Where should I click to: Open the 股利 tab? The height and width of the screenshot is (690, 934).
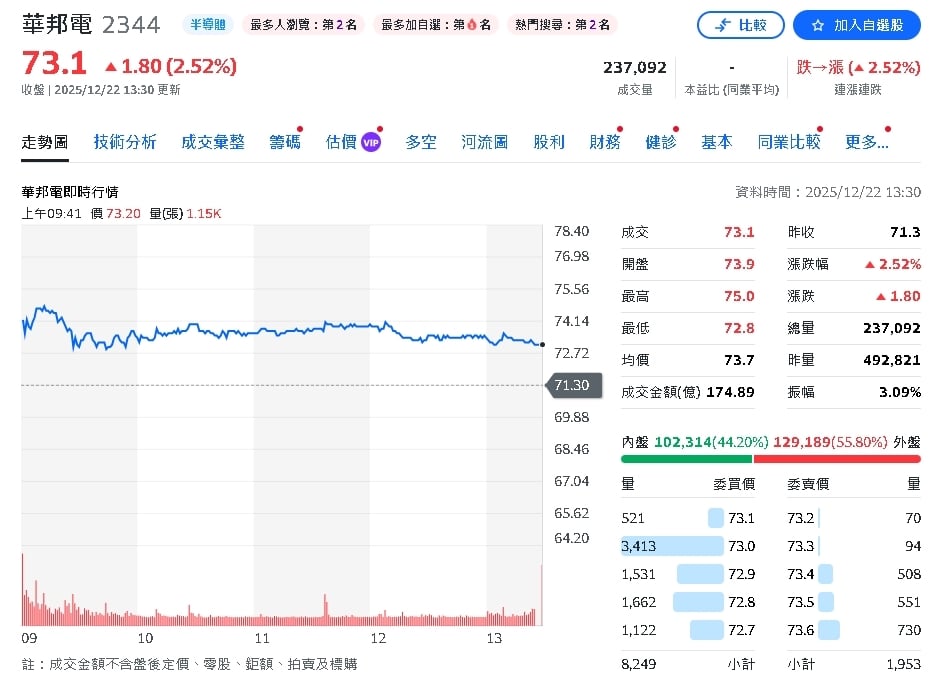549,141
